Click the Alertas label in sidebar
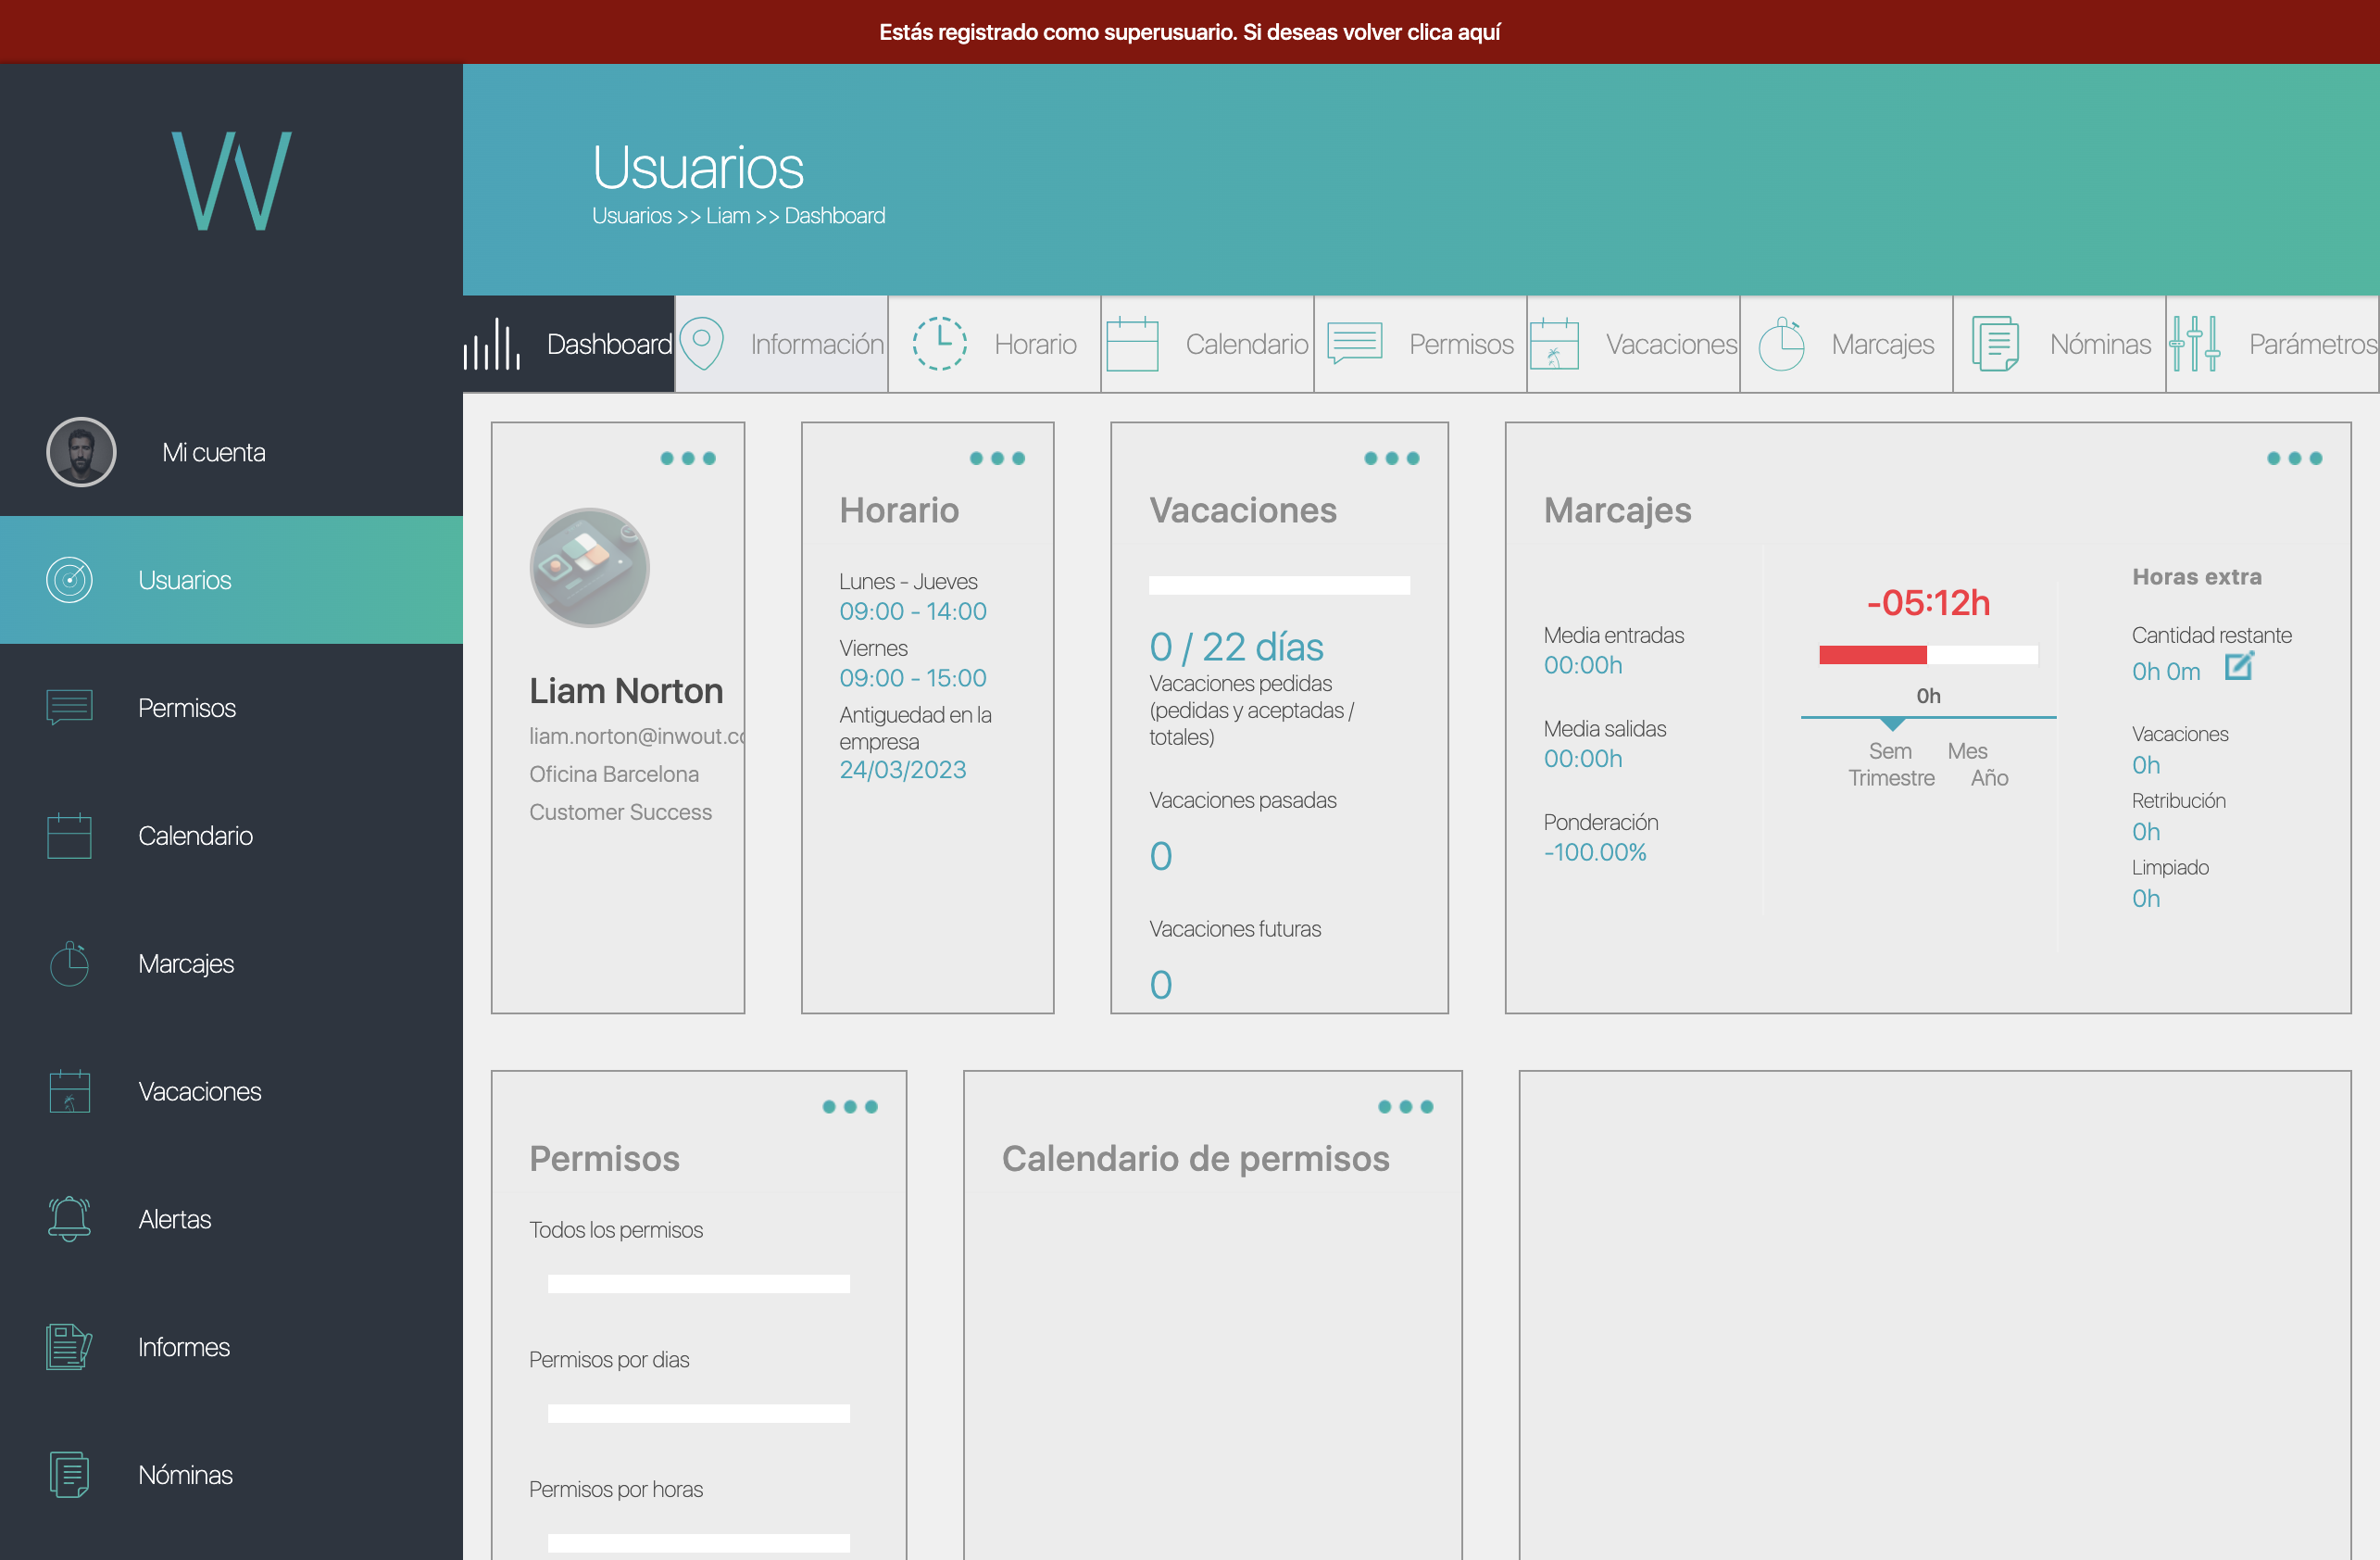Screen dimensions: 2380x1560 [x=175, y=1219]
